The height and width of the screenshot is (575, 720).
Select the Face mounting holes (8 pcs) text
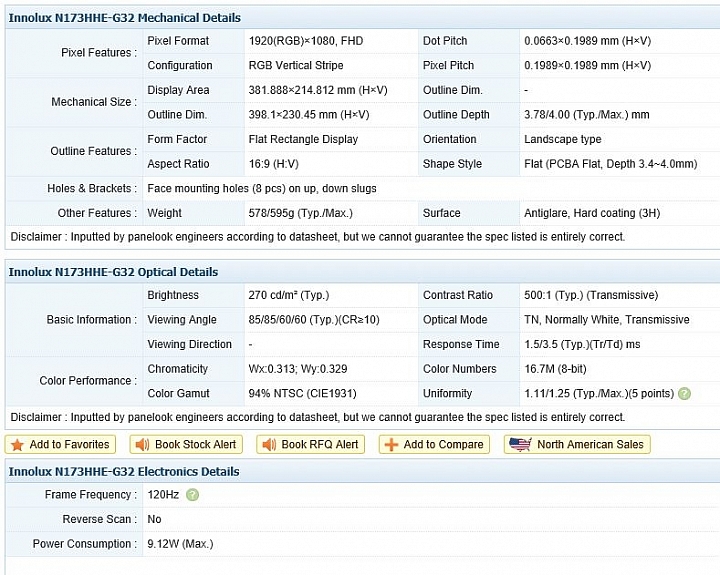click(x=262, y=188)
